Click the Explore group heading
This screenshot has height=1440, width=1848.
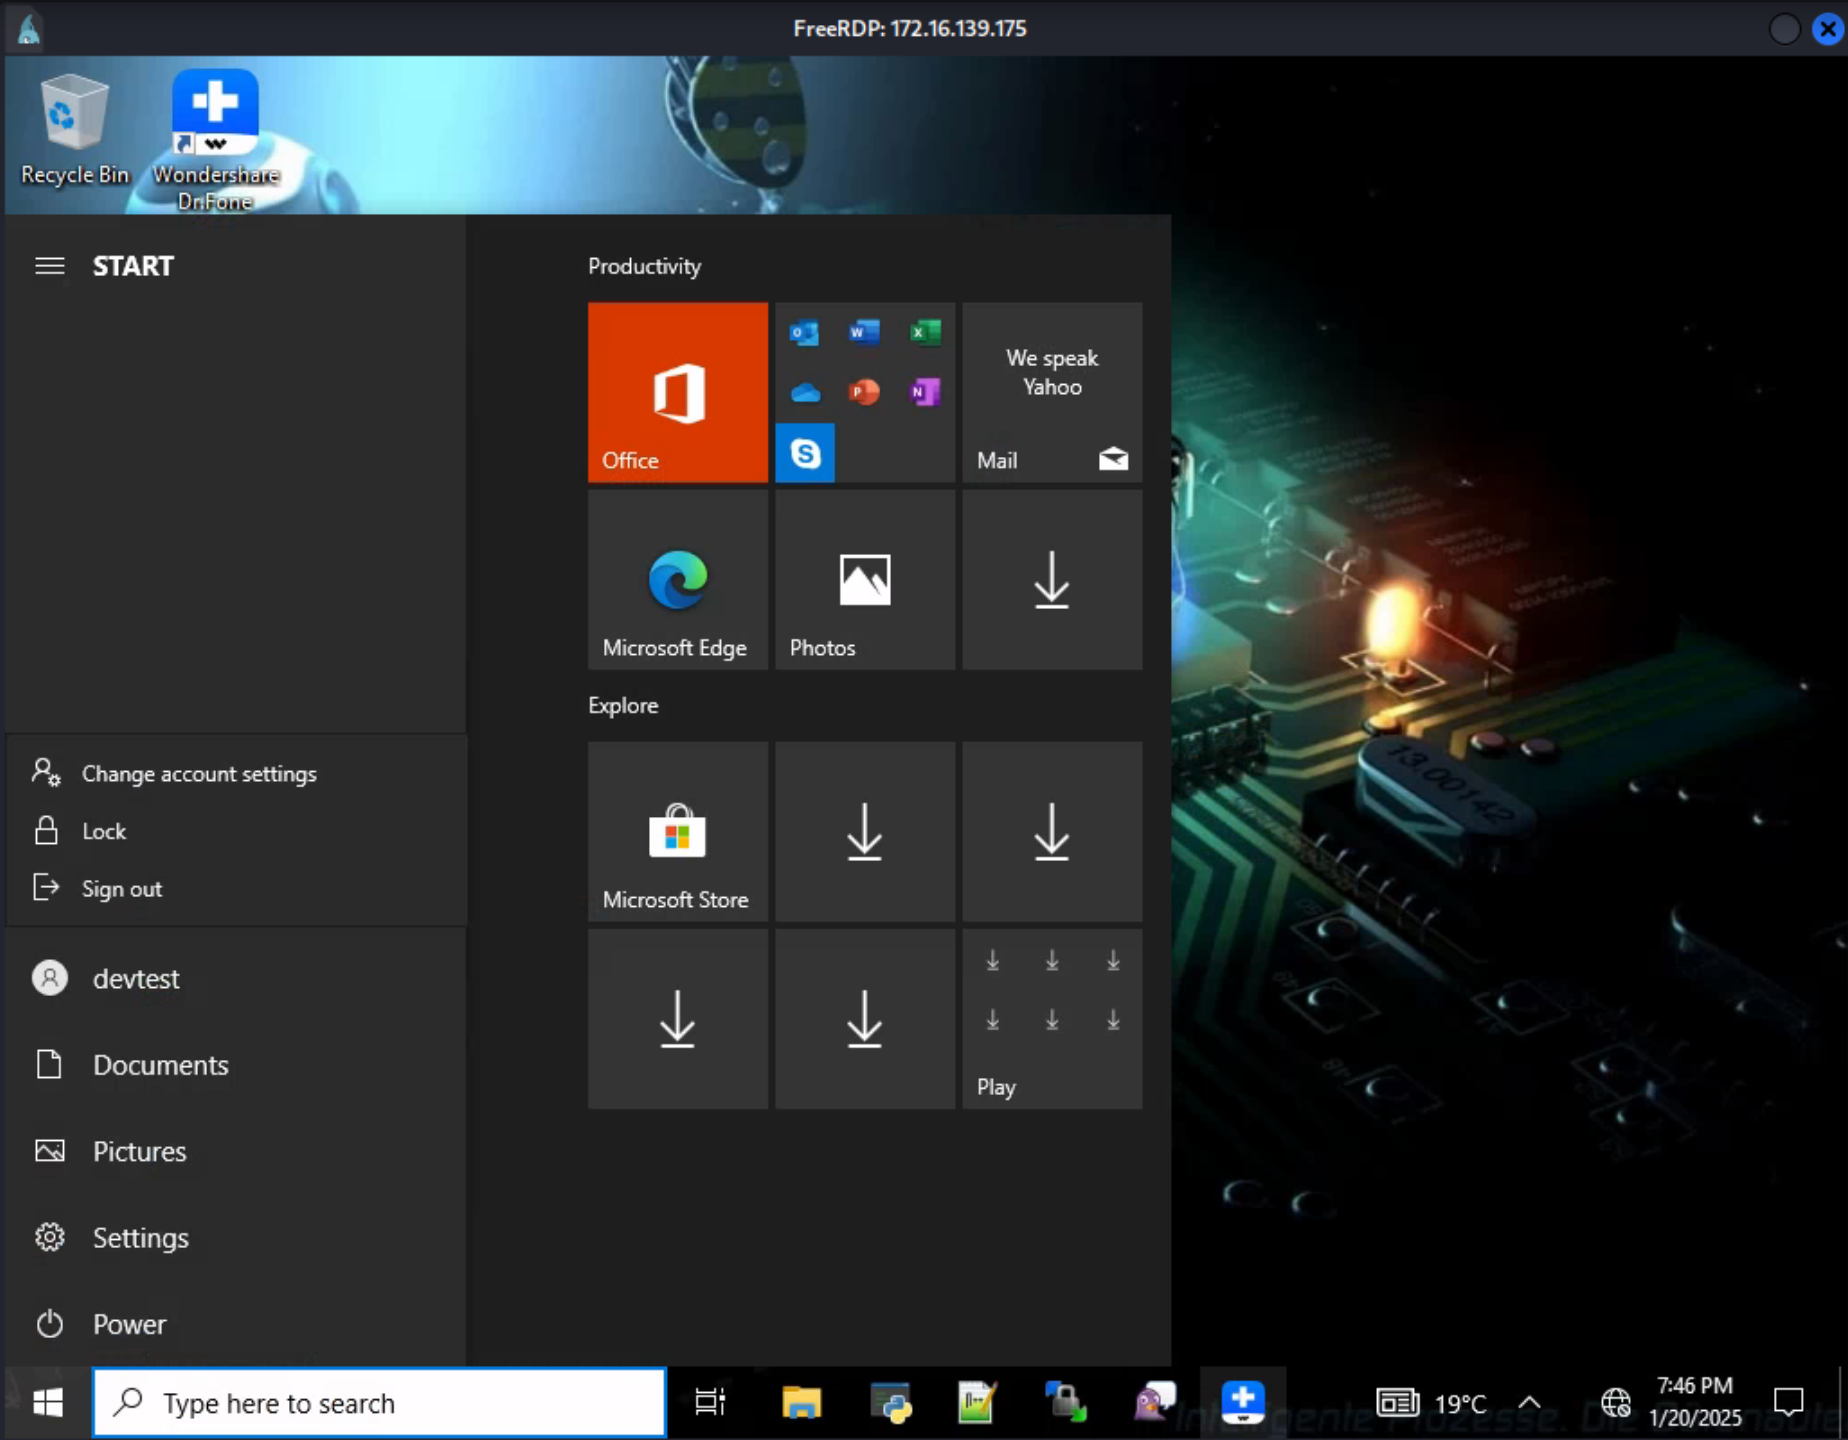coord(623,705)
